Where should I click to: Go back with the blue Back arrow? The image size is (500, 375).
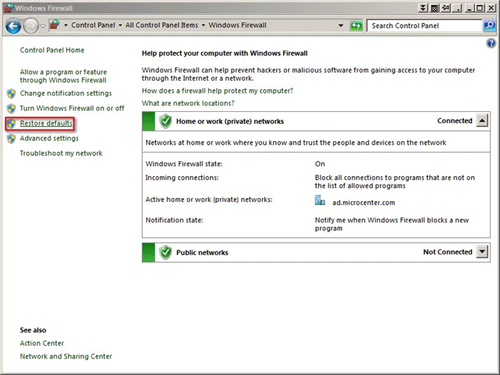[14, 26]
